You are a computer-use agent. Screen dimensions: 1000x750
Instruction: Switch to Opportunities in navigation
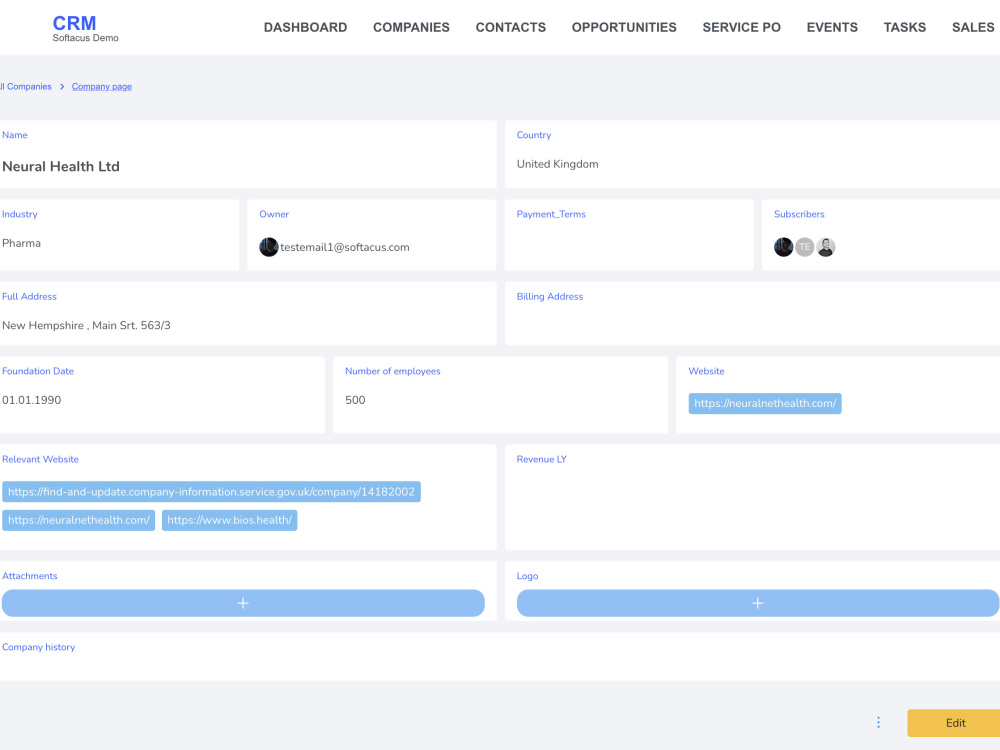click(x=624, y=27)
